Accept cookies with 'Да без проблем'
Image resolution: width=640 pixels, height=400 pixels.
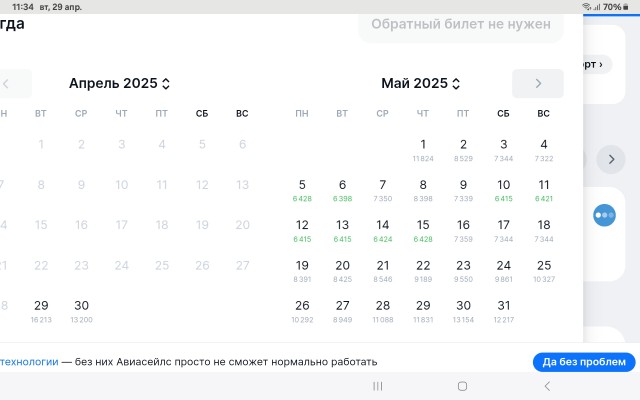pos(584,362)
